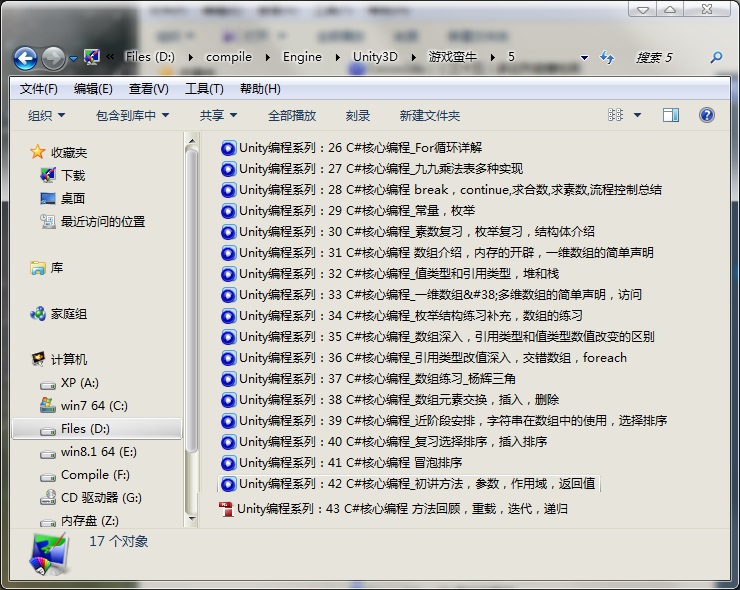Open recent pages dropdown next to Forward
Screen dimensions: 740x590
click(x=73, y=59)
